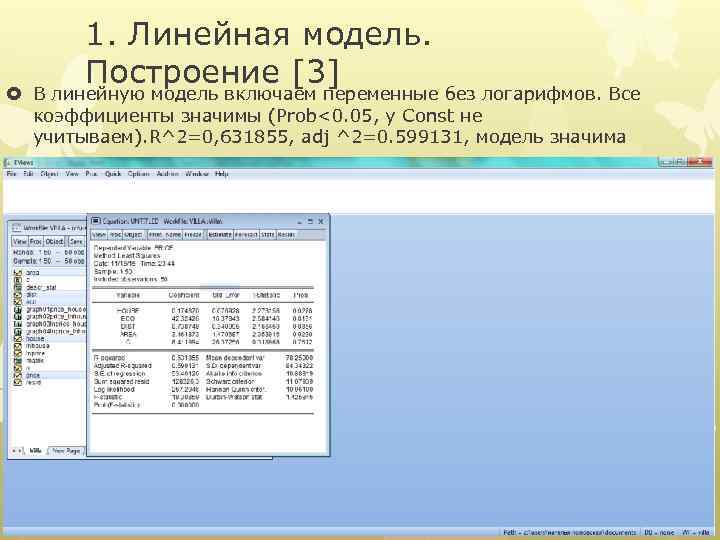Click Save button in Workfile window
The image size is (720, 540).
[76, 242]
